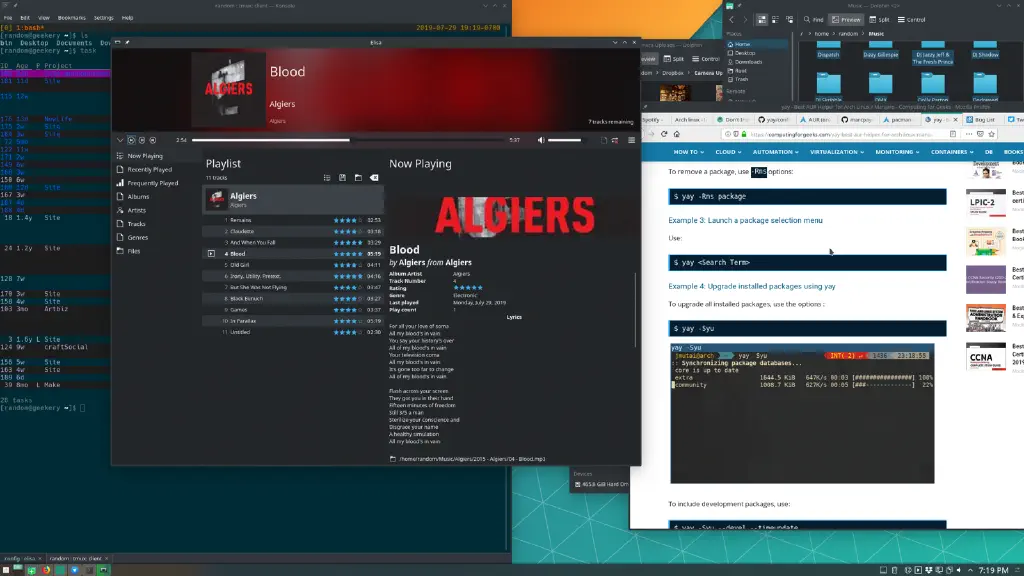This screenshot has height=576, width=1024.
Task: Open Firefox's home page via the home icon
Action: 676,133
